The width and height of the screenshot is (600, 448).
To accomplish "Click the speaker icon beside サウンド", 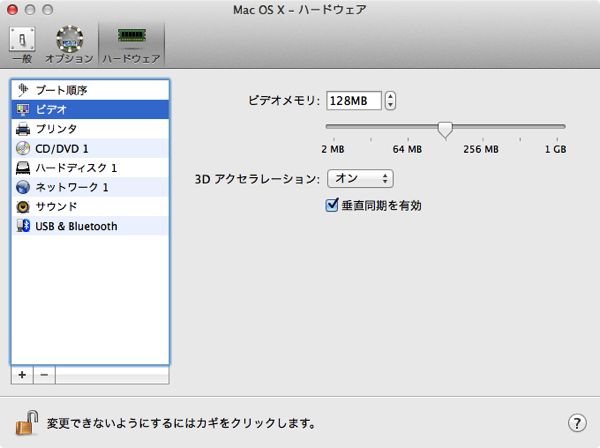I will click(x=23, y=207).
